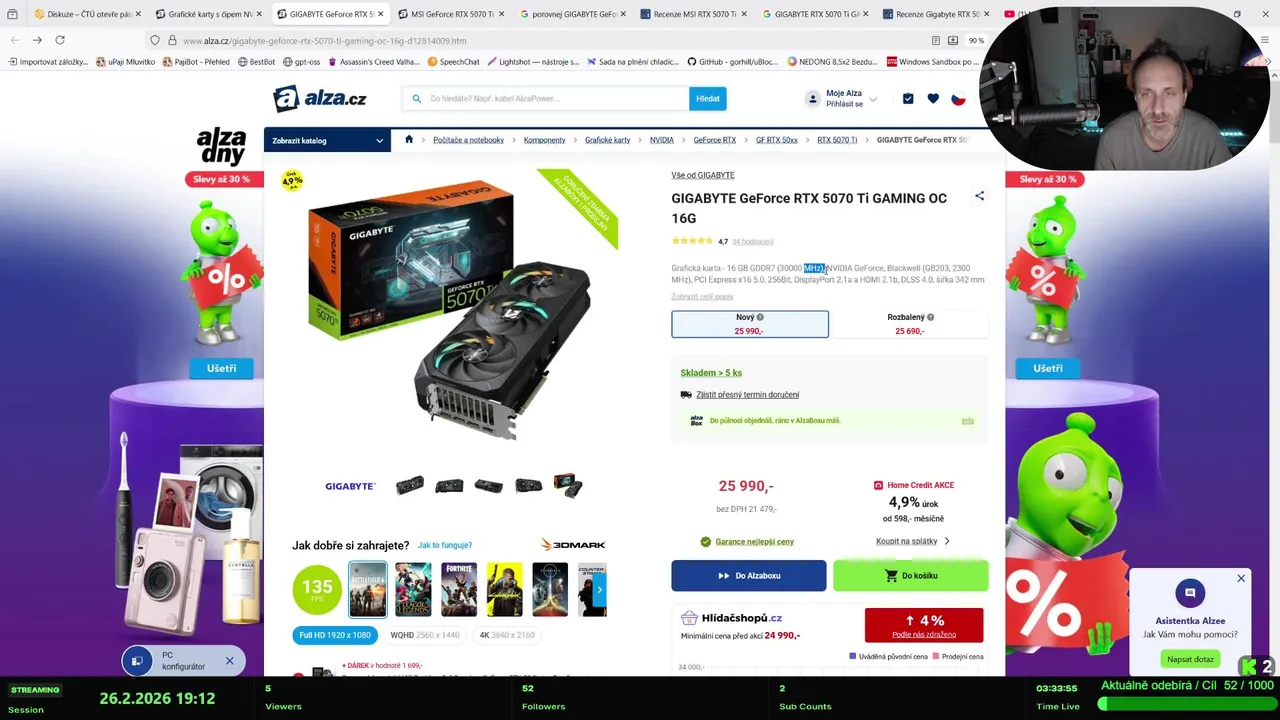This screenshot has width=1280, height=720.
Task: Open the checkmark compare icon in header
Action: click(x=908, y=99)
